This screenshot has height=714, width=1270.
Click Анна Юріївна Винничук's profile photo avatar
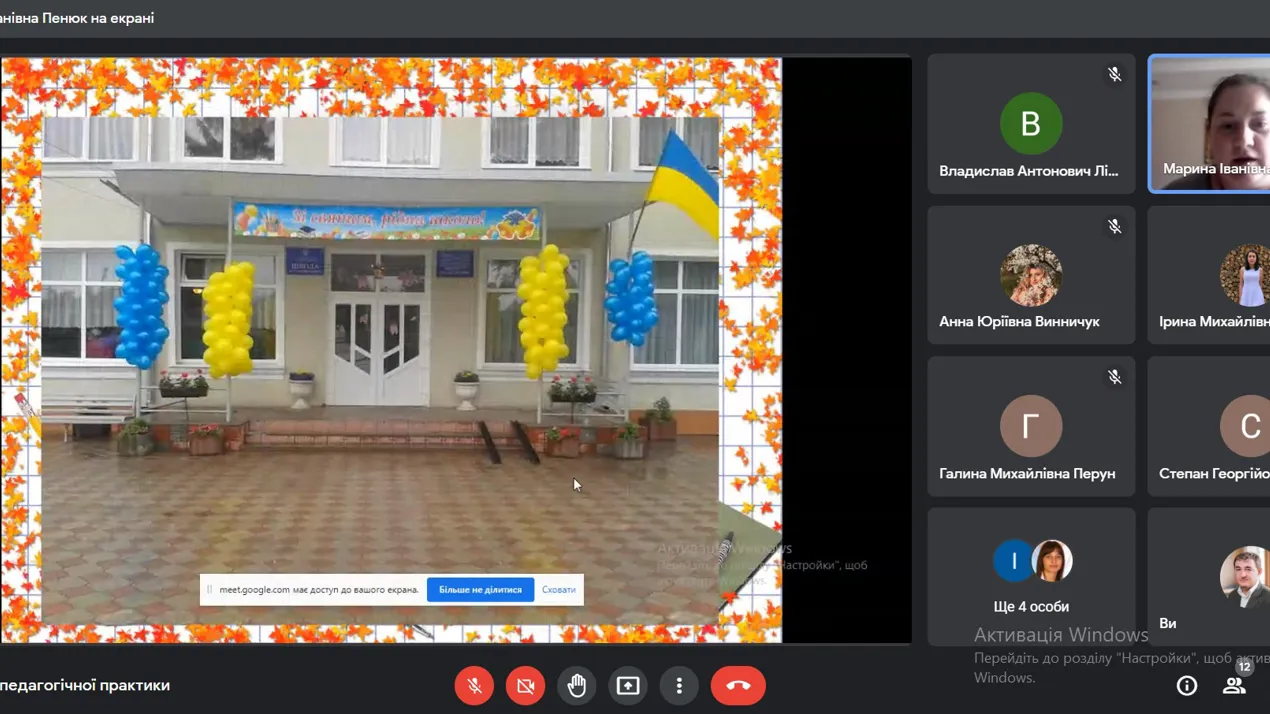tap(1031, 275)
